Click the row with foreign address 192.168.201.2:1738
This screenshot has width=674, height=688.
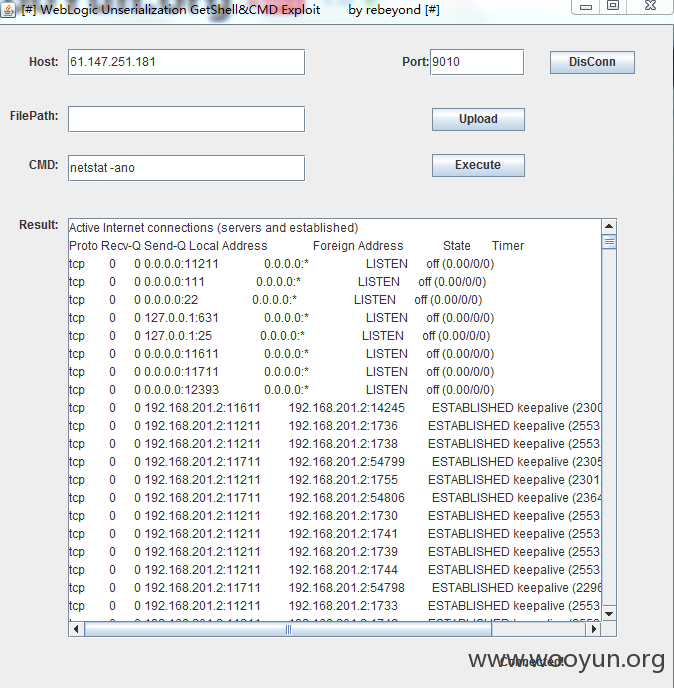335,444
